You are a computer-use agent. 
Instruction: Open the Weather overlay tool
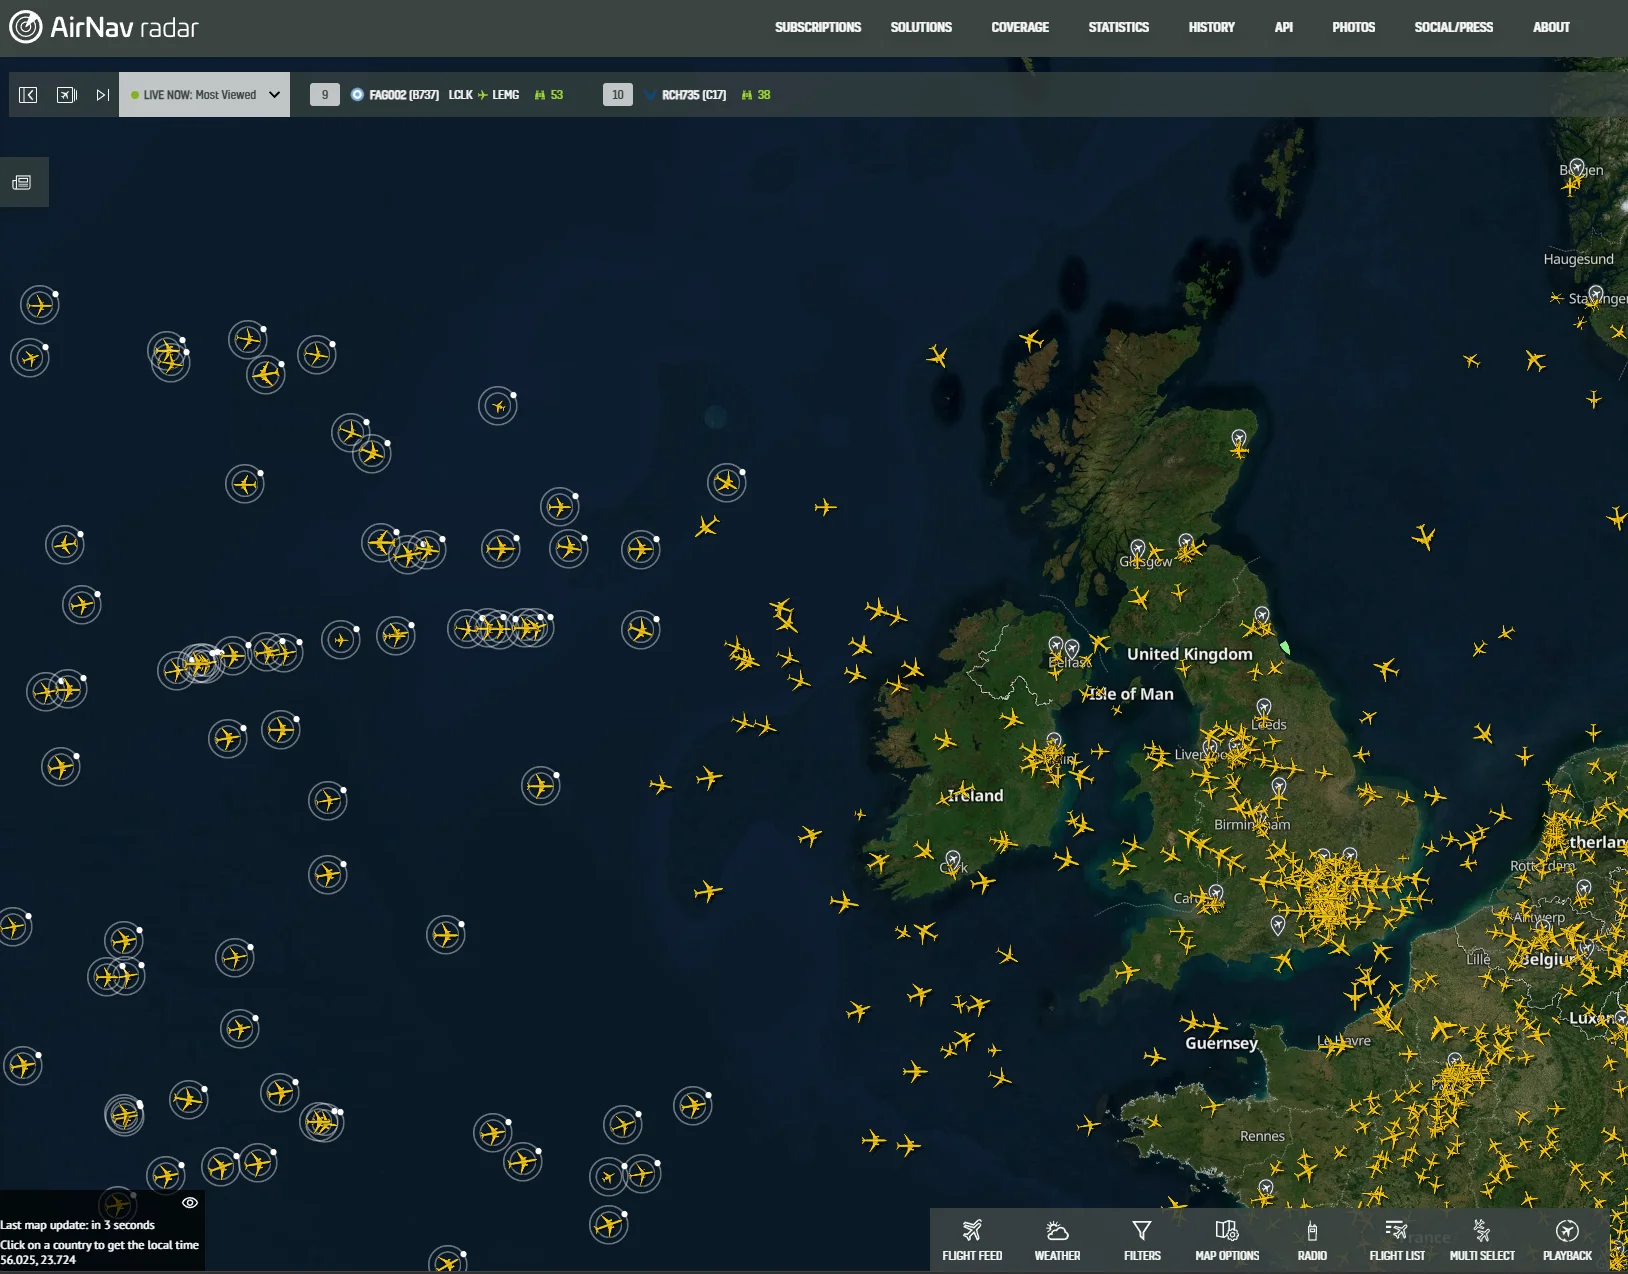coord(1057,1240)
